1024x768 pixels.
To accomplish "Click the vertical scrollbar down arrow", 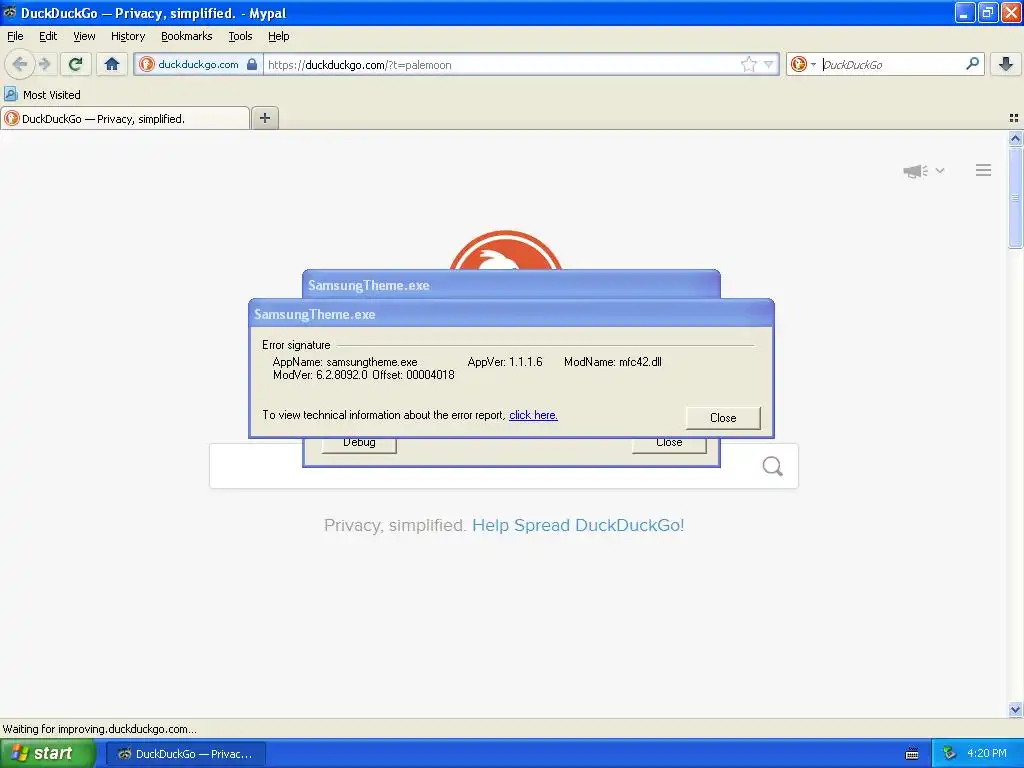I will pos(1015,709).
